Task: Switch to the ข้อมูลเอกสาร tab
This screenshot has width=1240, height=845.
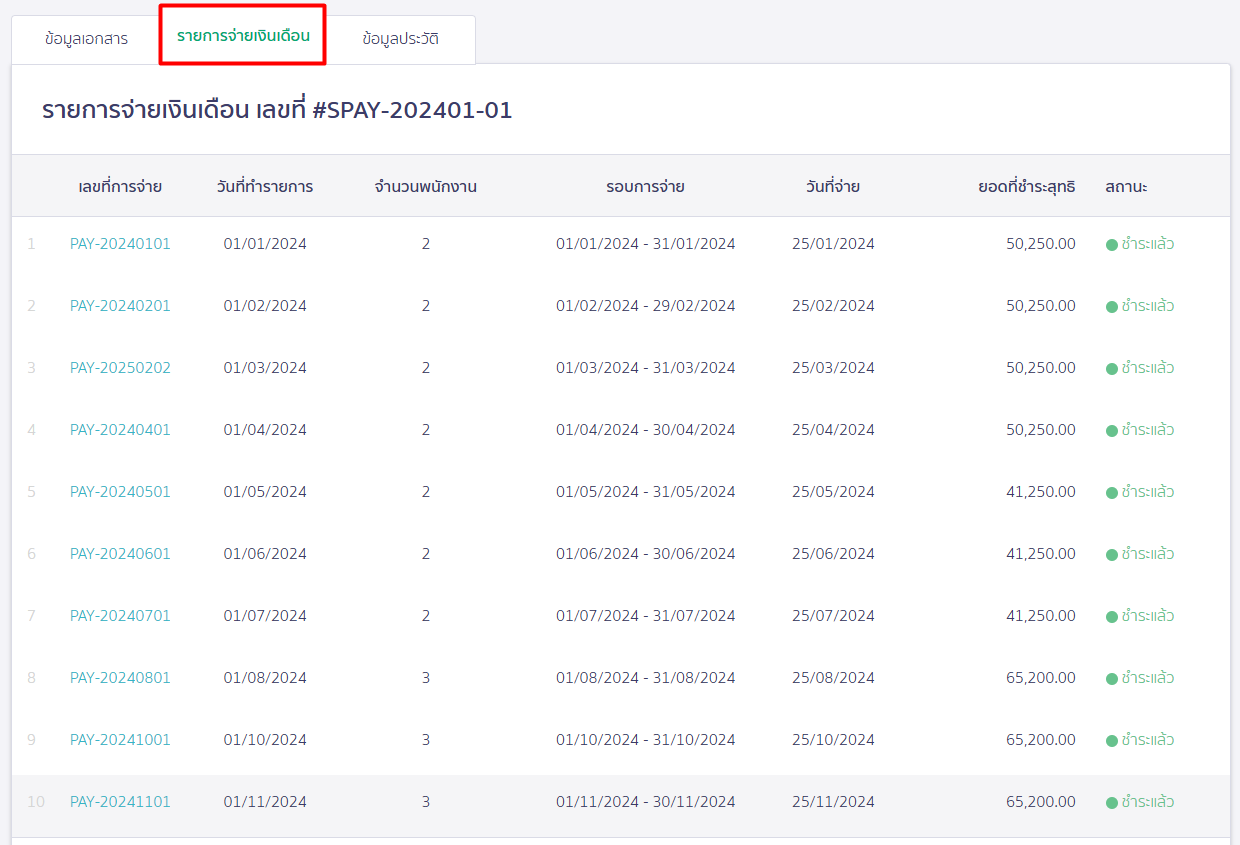Action: pos(85,39)
